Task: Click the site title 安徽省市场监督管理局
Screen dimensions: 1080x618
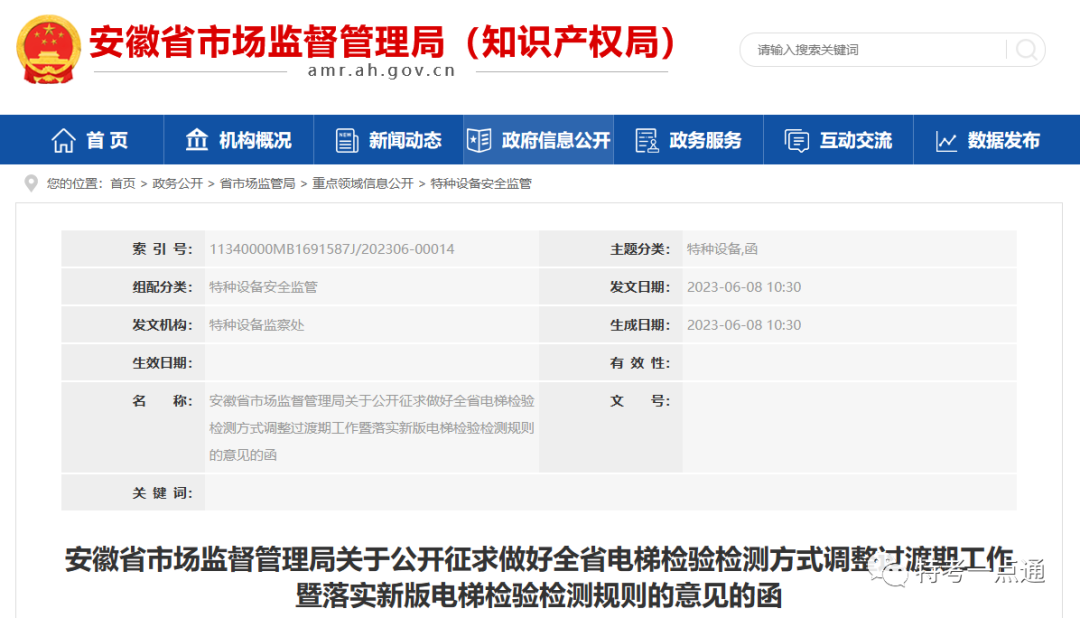Action: pos(267,42)
